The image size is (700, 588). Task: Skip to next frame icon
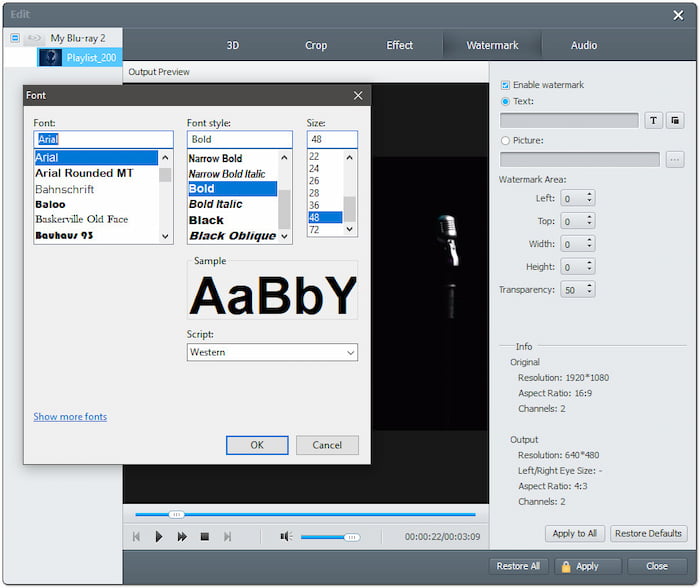tap(228, 537)
